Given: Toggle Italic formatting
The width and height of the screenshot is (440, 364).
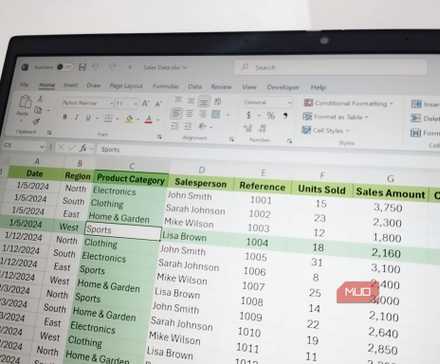Looking at the screenshot, I should click(77, 117).
